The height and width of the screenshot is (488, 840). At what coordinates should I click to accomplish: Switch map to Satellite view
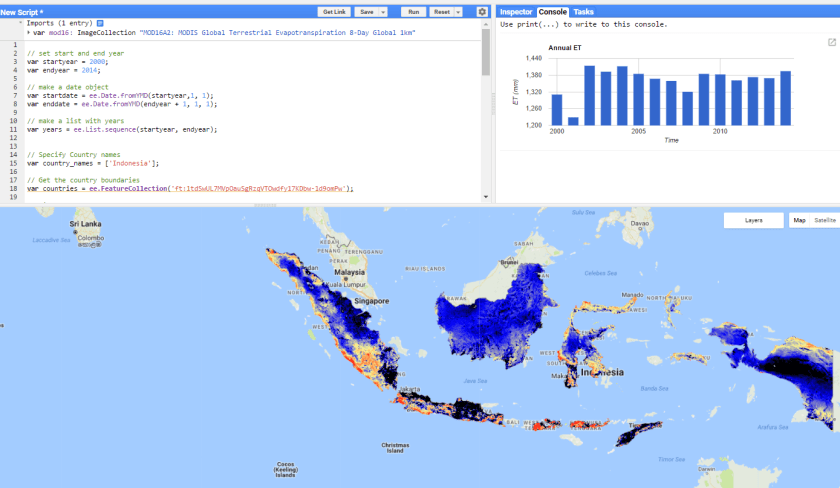tap(824, 220)
